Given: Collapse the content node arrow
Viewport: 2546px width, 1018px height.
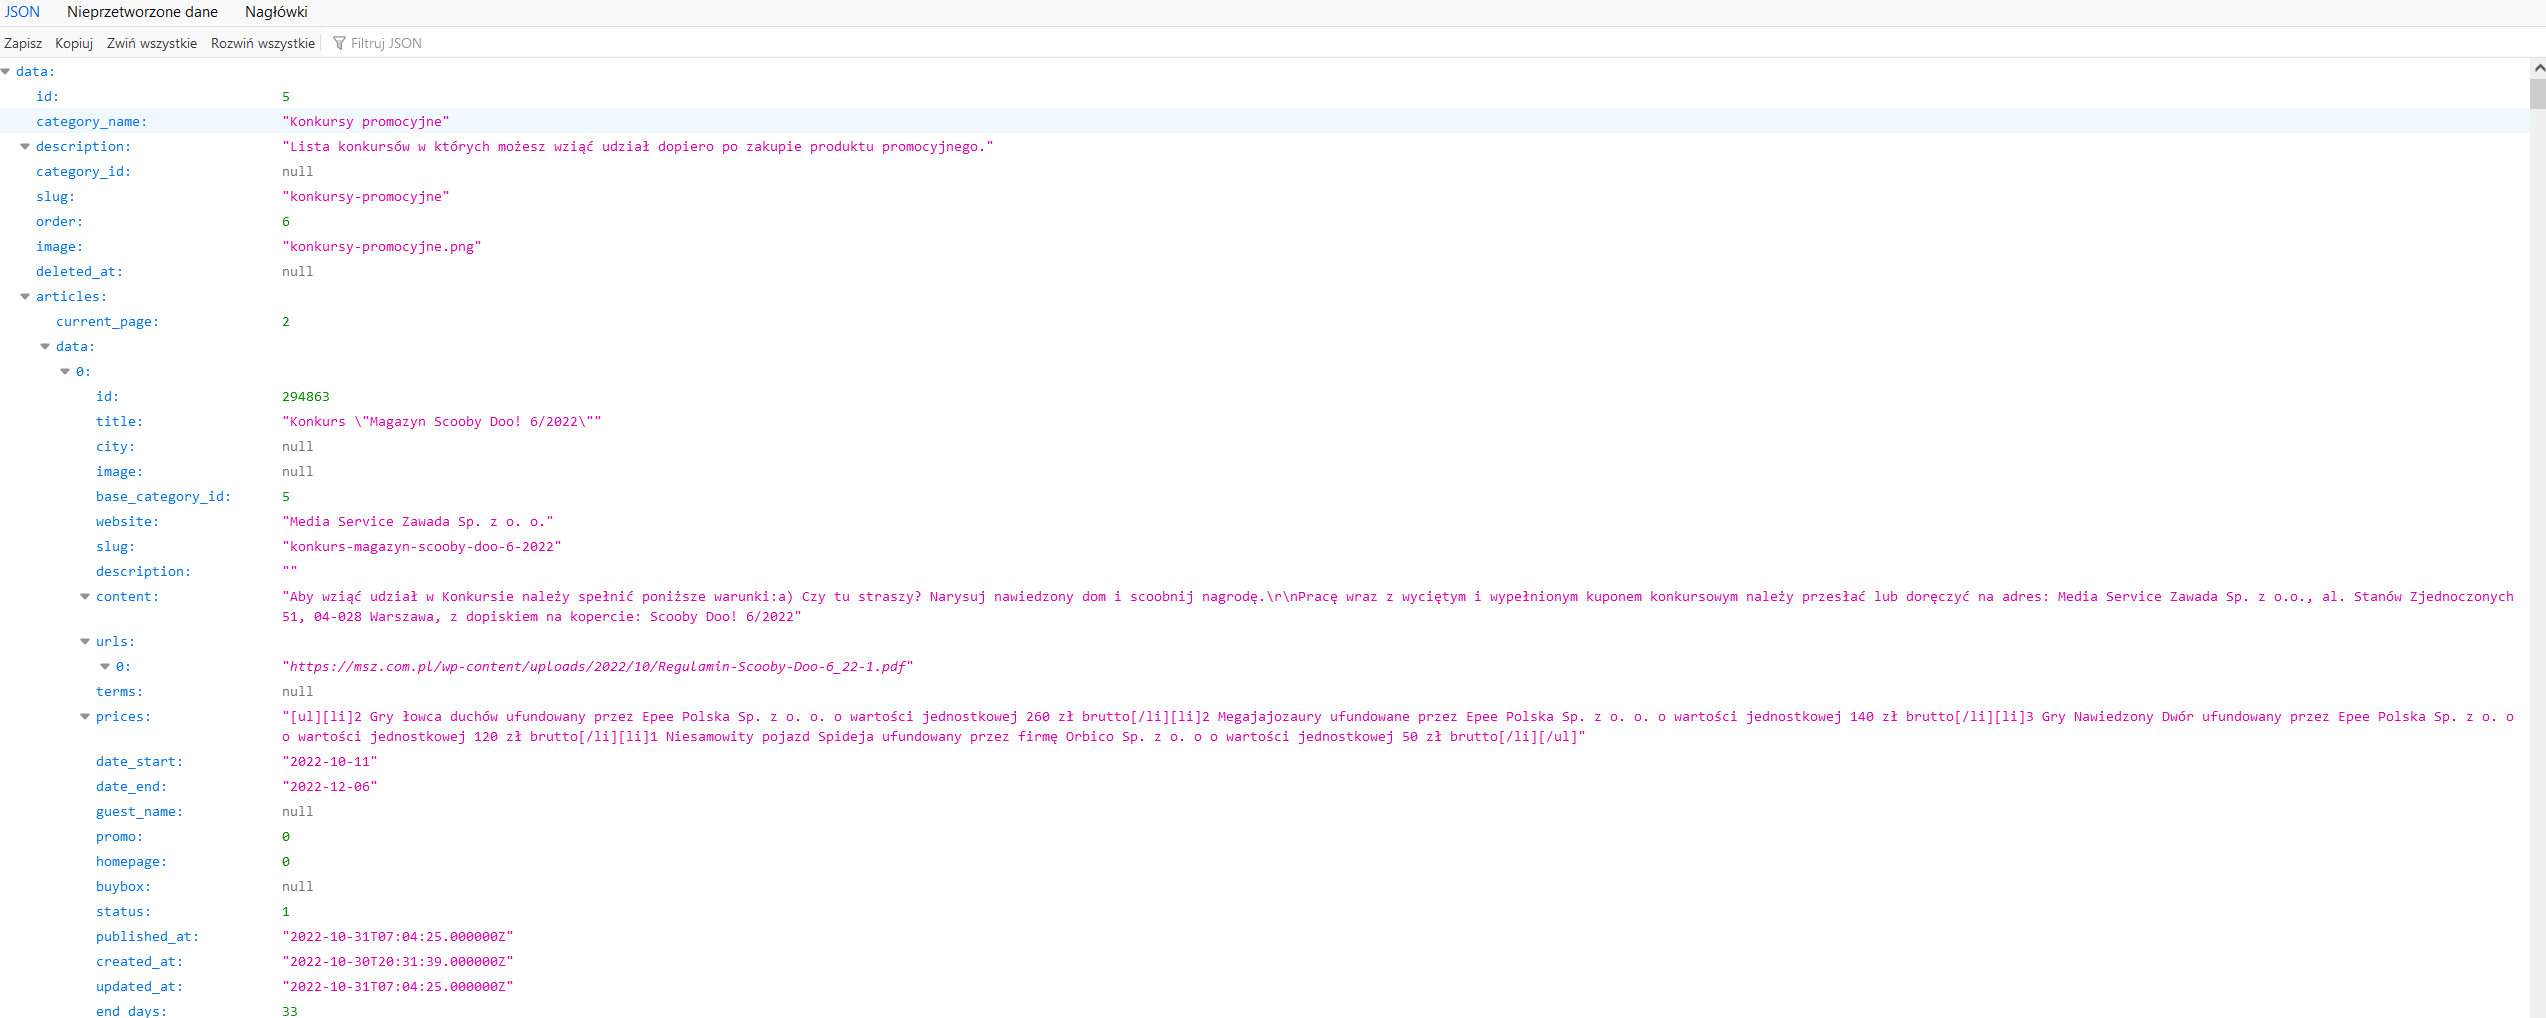Looking at the screenshot, I should coord(86,597).
